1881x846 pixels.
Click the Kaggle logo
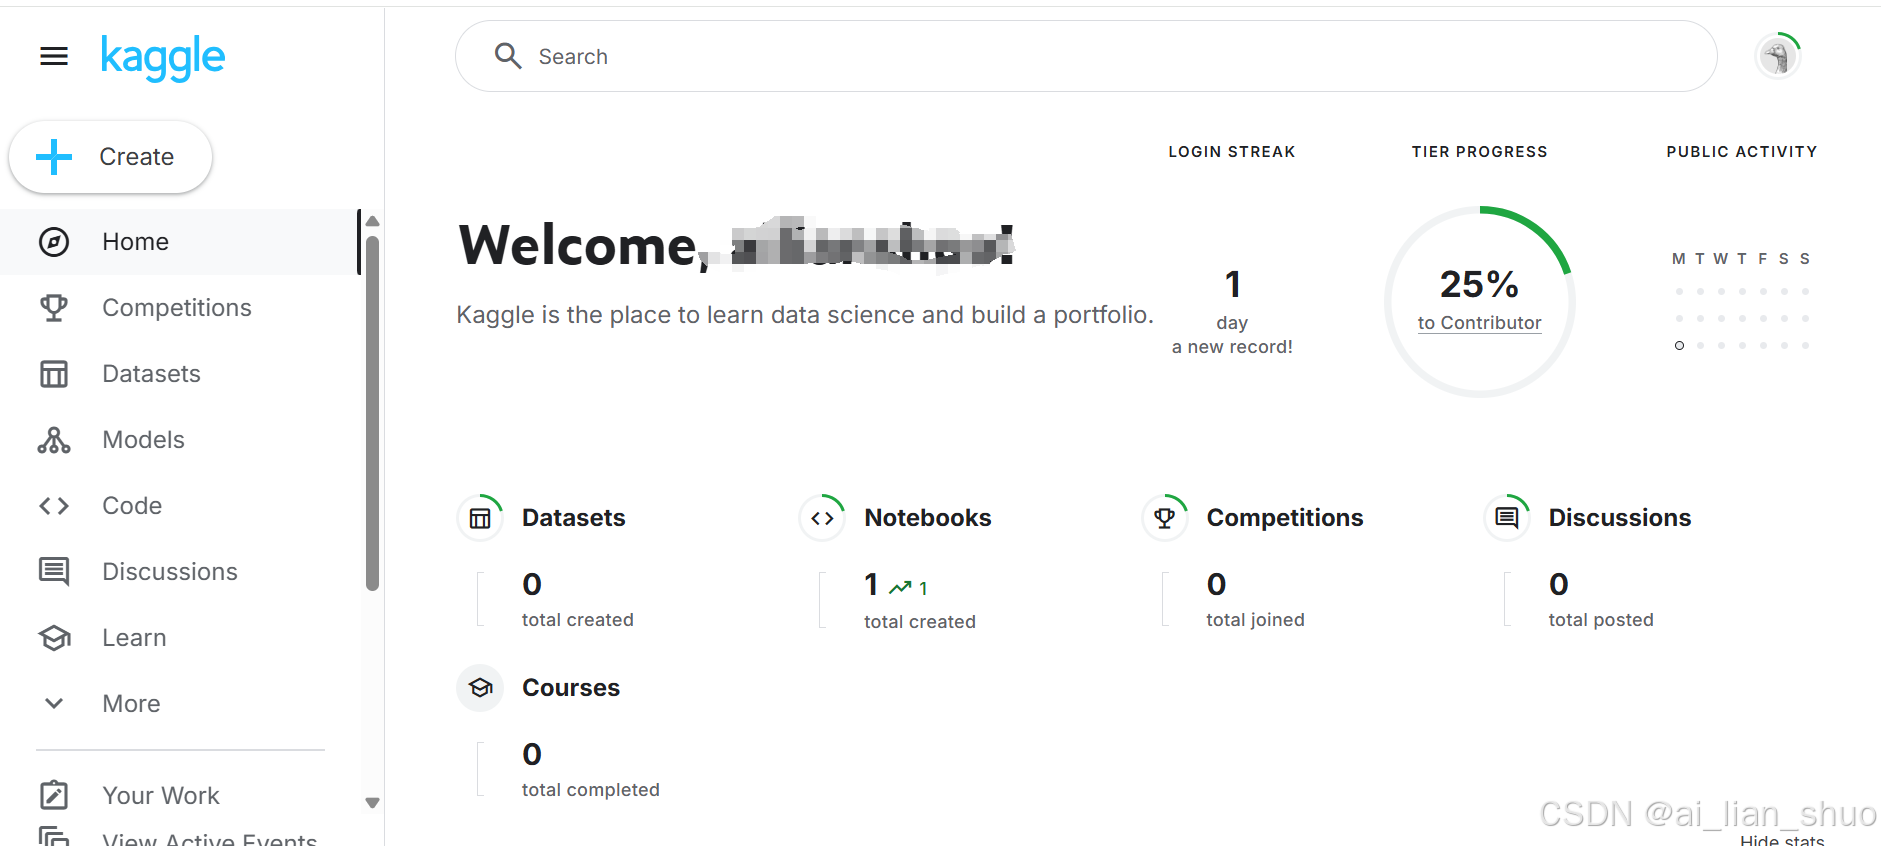pos(163,58)
